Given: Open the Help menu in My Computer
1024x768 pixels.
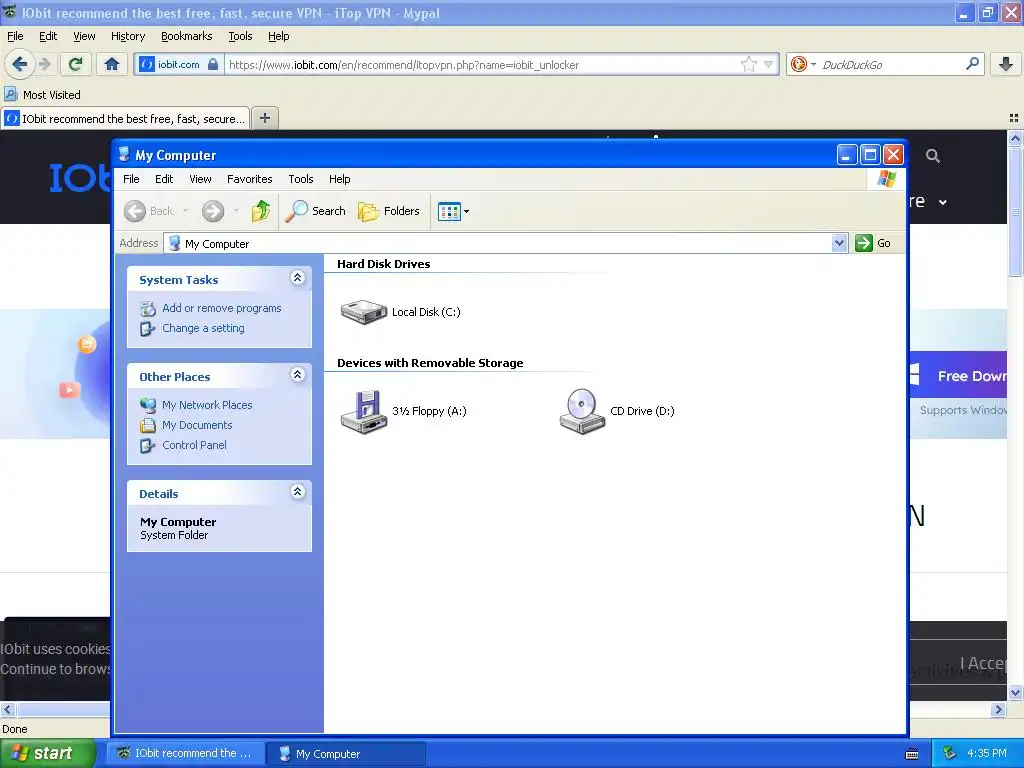Looking at the screenshot, I should pyautogui.click(x=340, y=179).
